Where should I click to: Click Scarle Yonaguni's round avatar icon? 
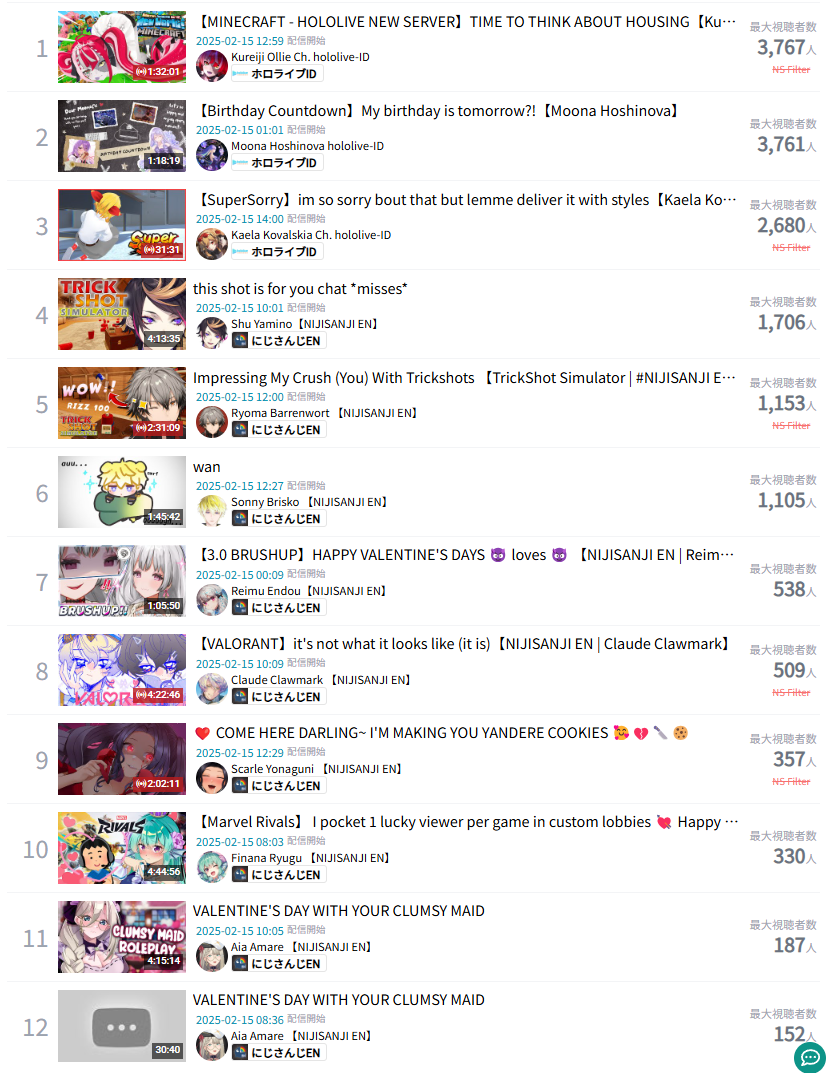pyautogui.click(x=211, y=777)
